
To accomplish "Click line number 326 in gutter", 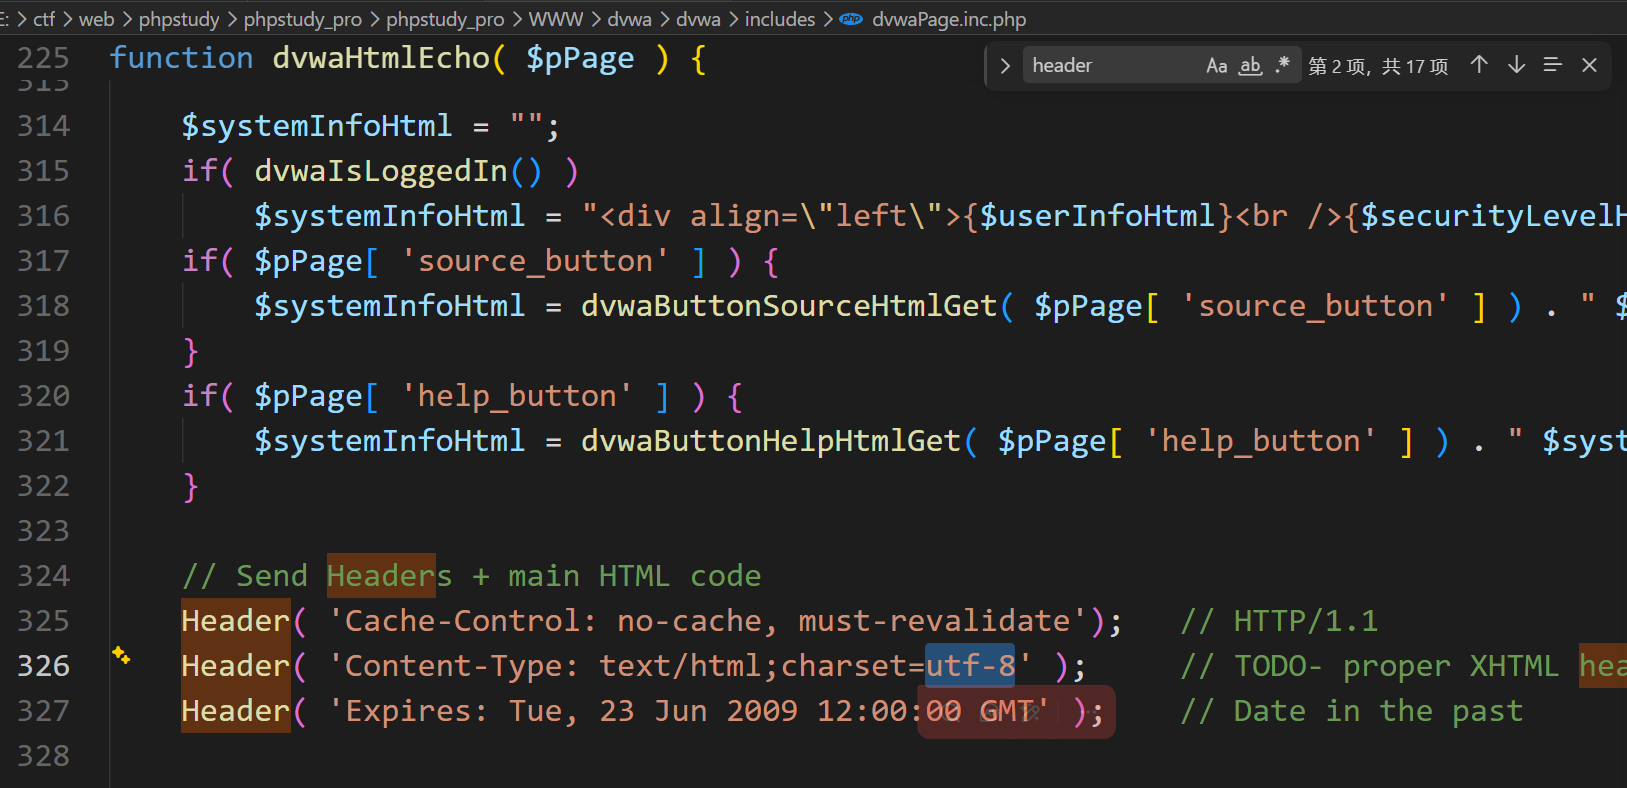I will click(x=44, y=666).
